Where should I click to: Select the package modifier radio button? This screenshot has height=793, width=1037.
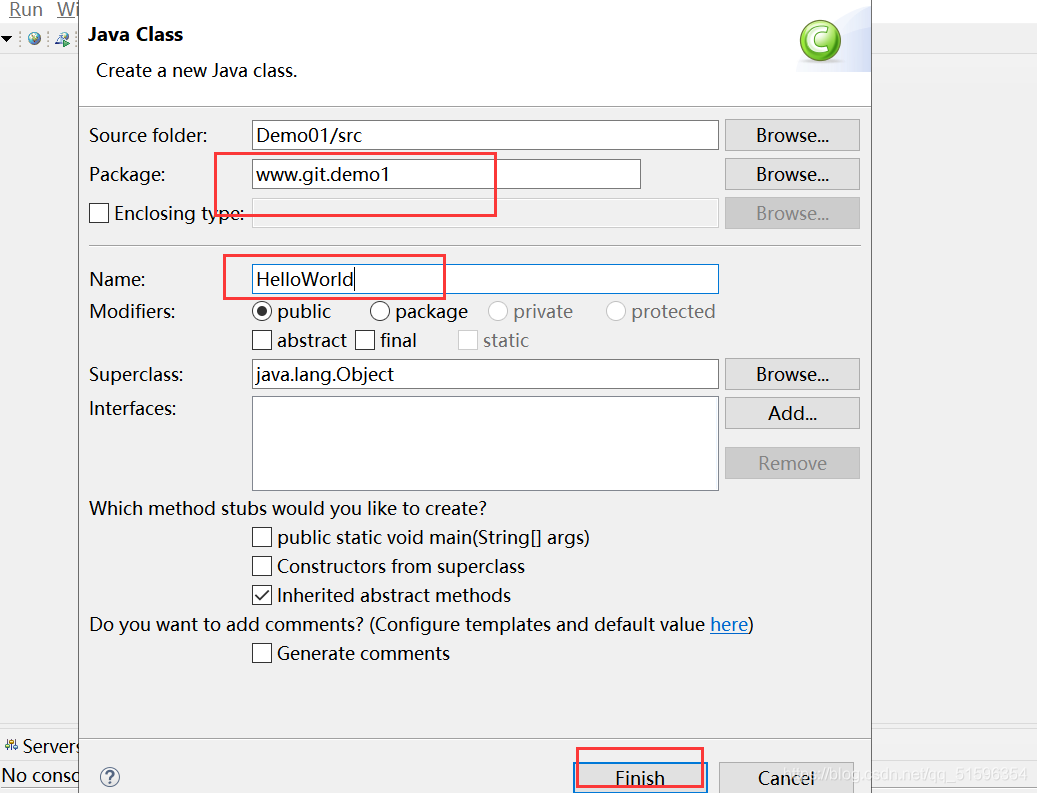click(380, 311)
